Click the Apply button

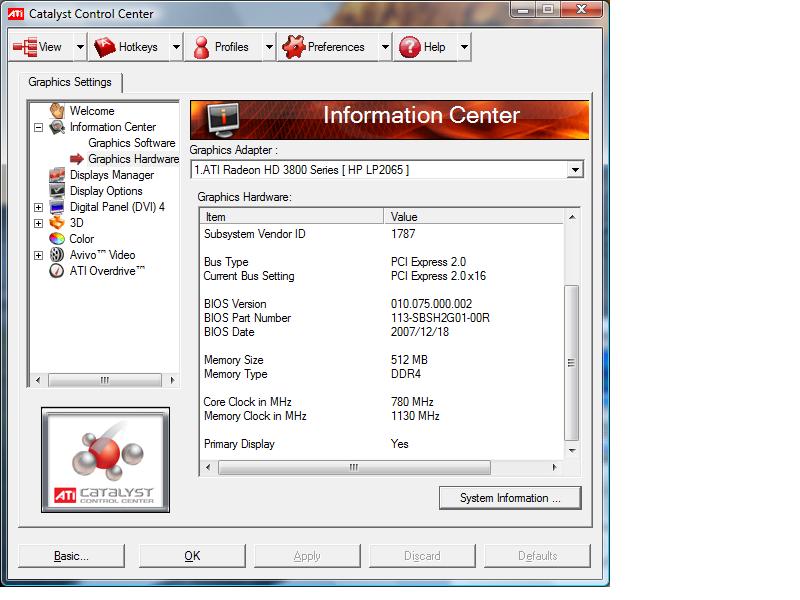tap(307, 556)
